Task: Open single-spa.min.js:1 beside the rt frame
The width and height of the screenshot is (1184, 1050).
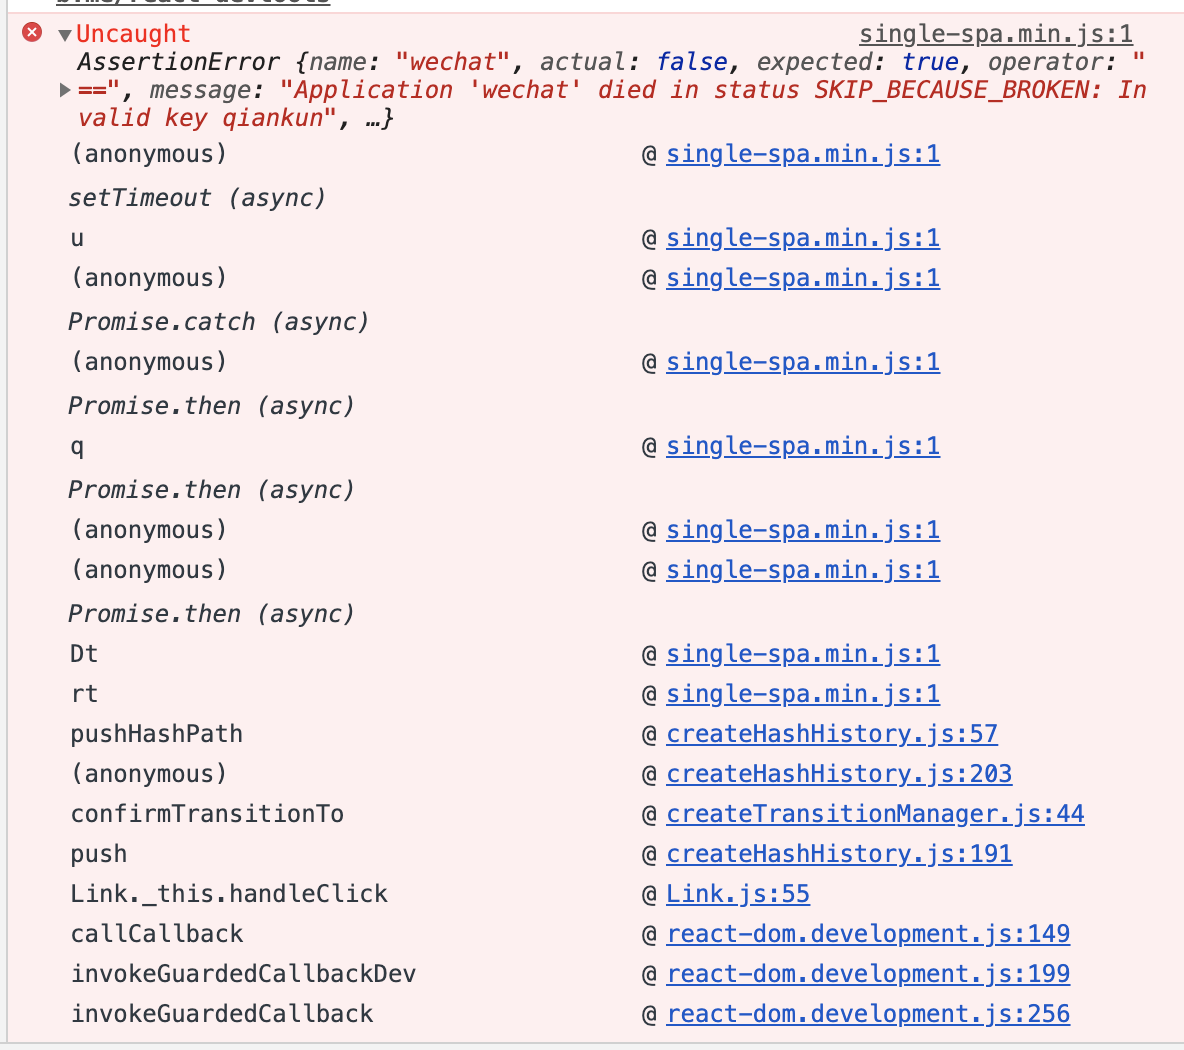Action: [803, 693]
